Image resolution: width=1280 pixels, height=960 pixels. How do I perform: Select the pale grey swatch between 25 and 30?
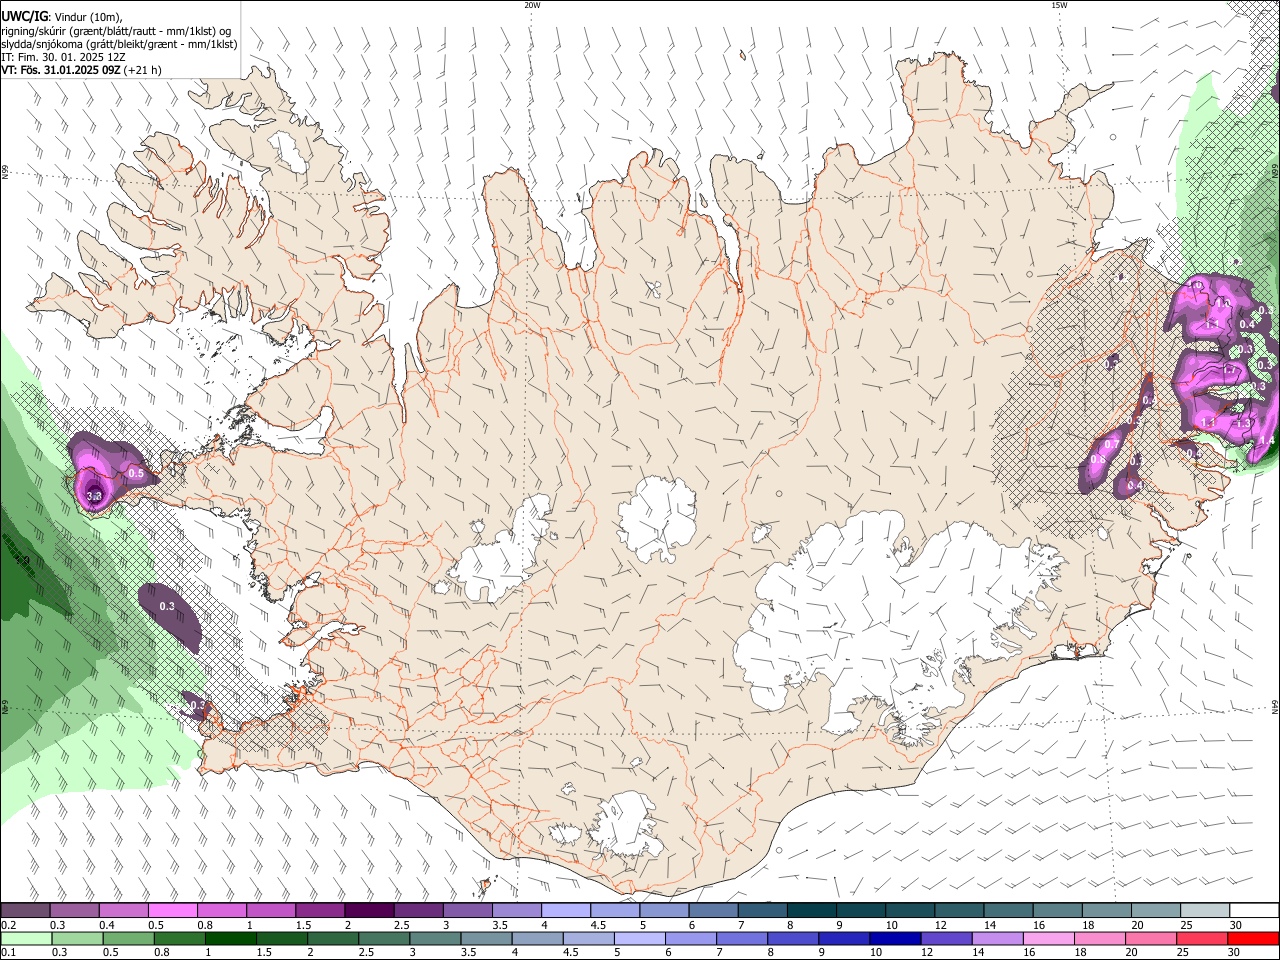click(x=1206, y=910)
